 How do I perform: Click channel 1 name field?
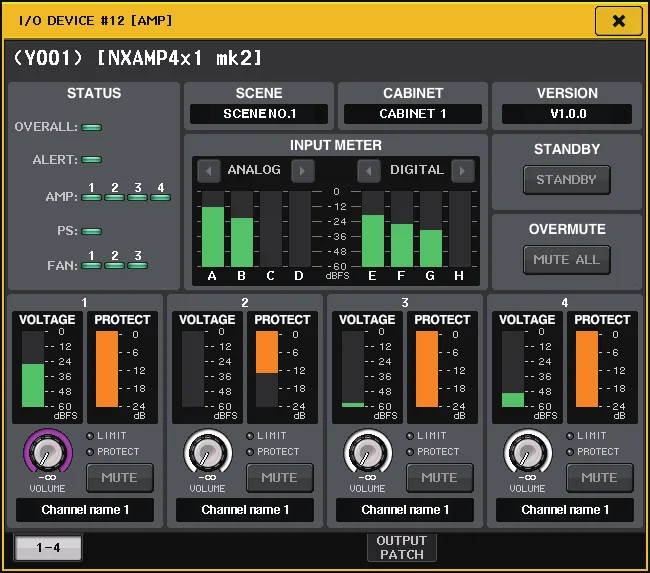click(85, 510)
